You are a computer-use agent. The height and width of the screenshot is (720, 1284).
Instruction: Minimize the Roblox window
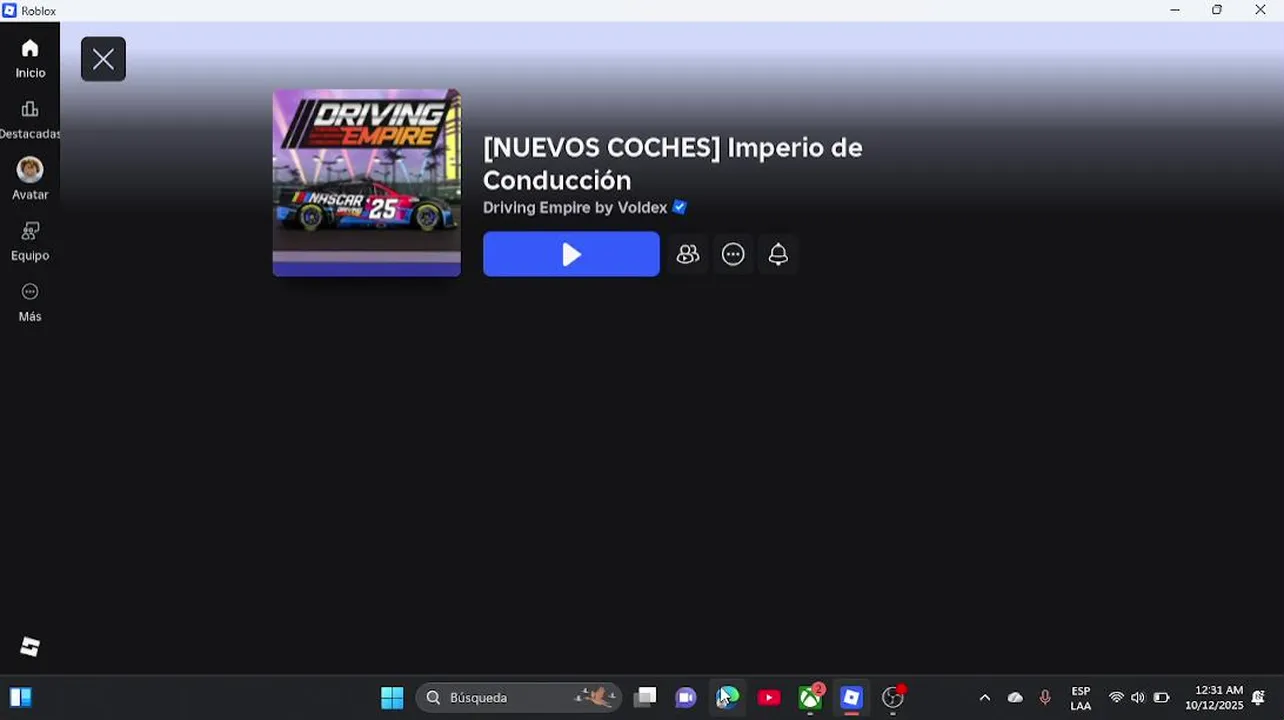point(1175,10)
